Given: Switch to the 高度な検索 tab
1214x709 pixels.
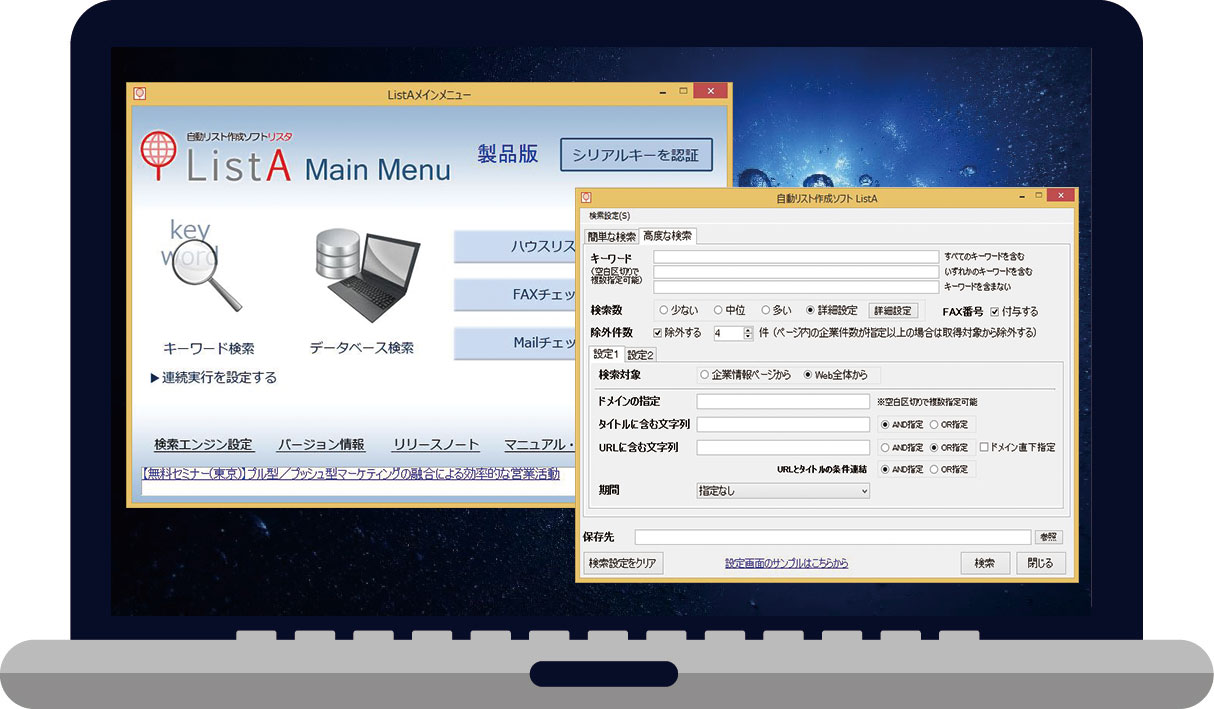Looking at the screenshot, I should coord(669,236).
